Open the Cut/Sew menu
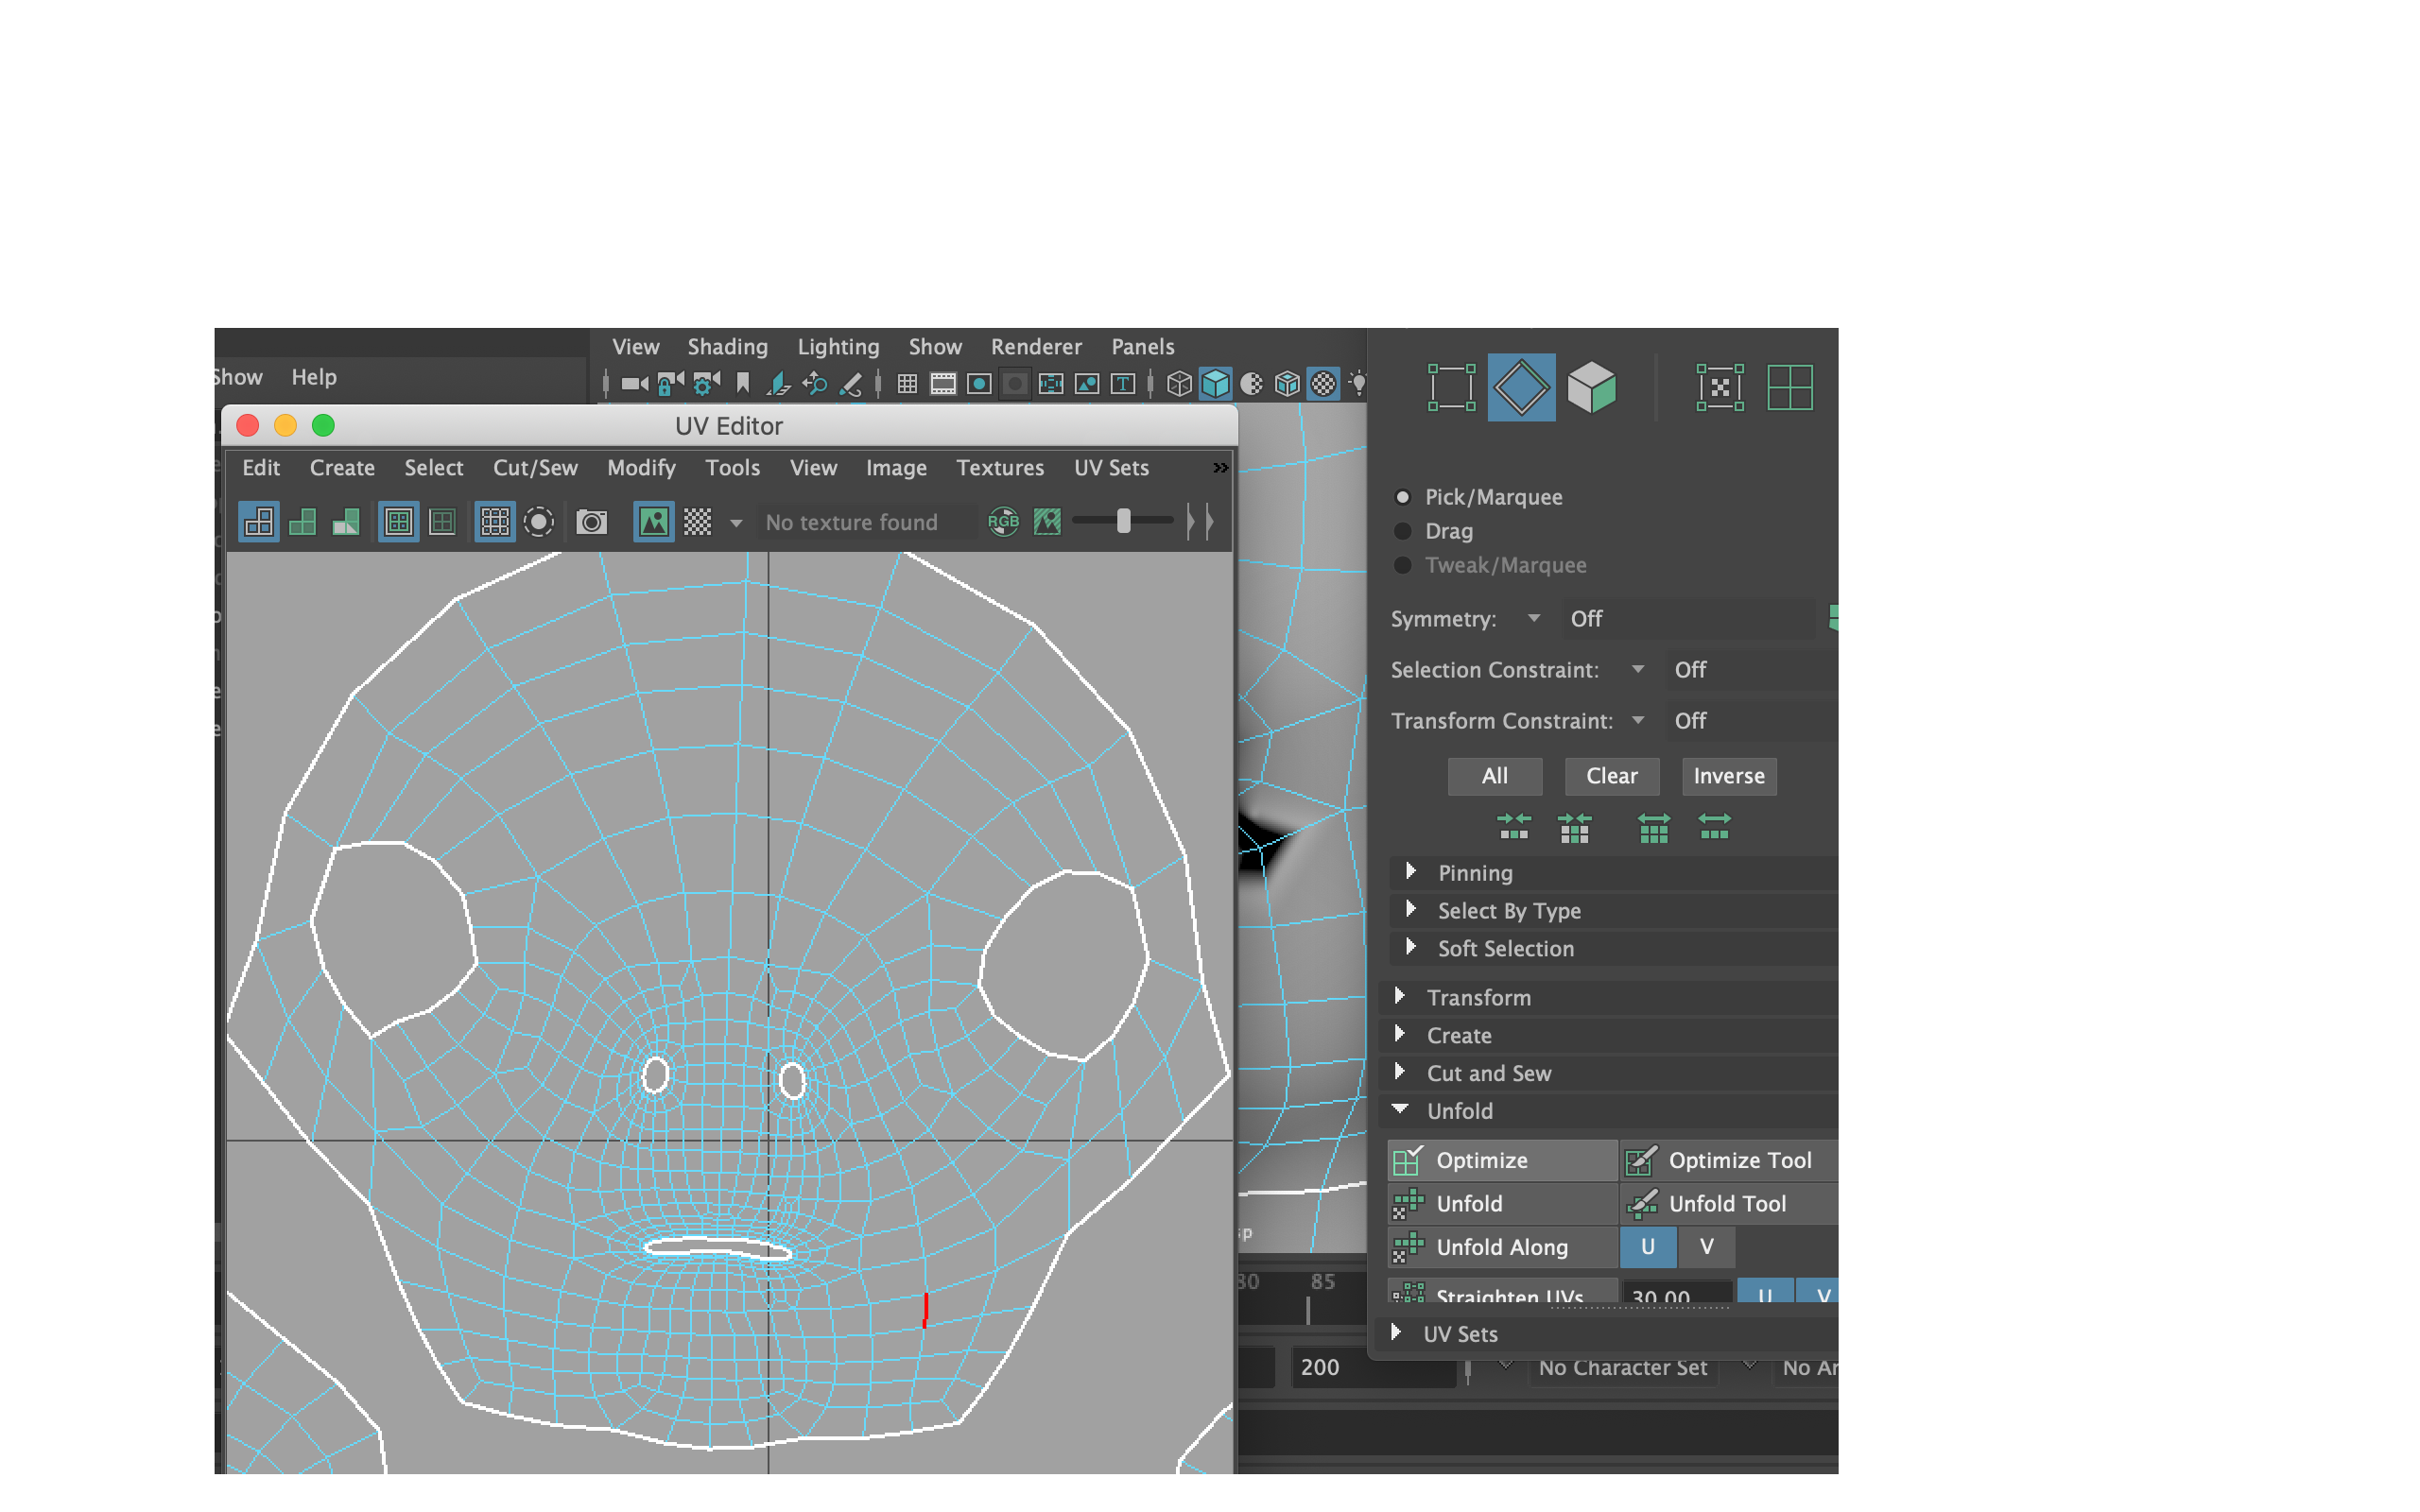The height and width of the screenshot is (1512, 2420). tap(535, 468)
